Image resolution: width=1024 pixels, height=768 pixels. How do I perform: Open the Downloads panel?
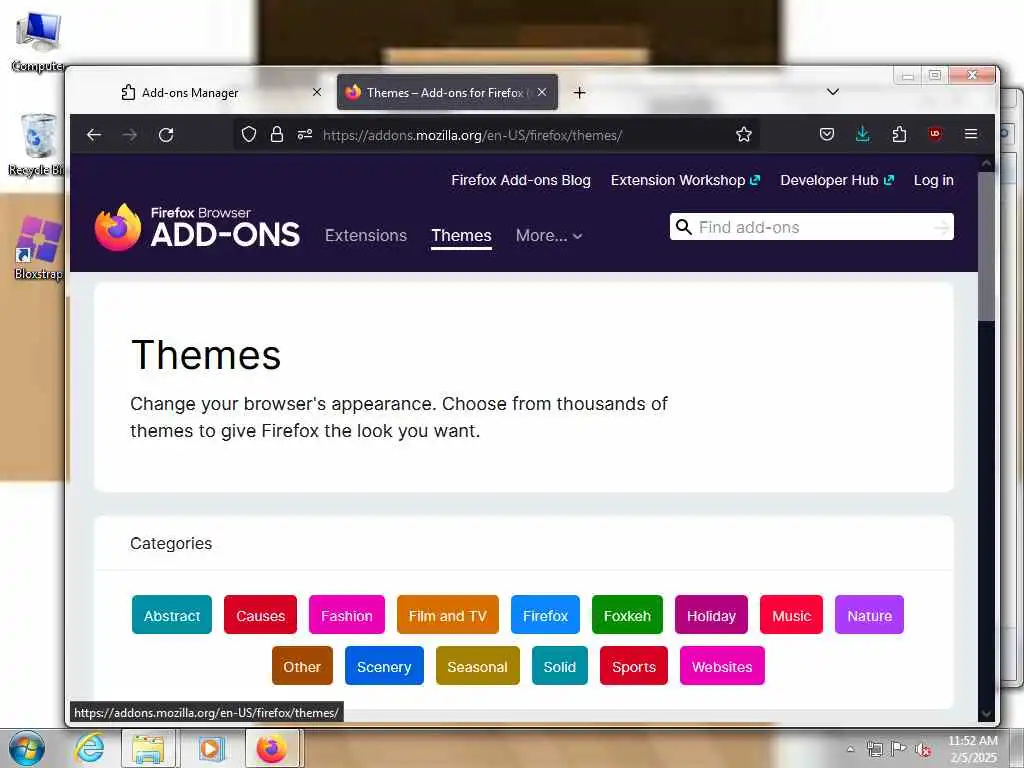click(x=863, y=135)
